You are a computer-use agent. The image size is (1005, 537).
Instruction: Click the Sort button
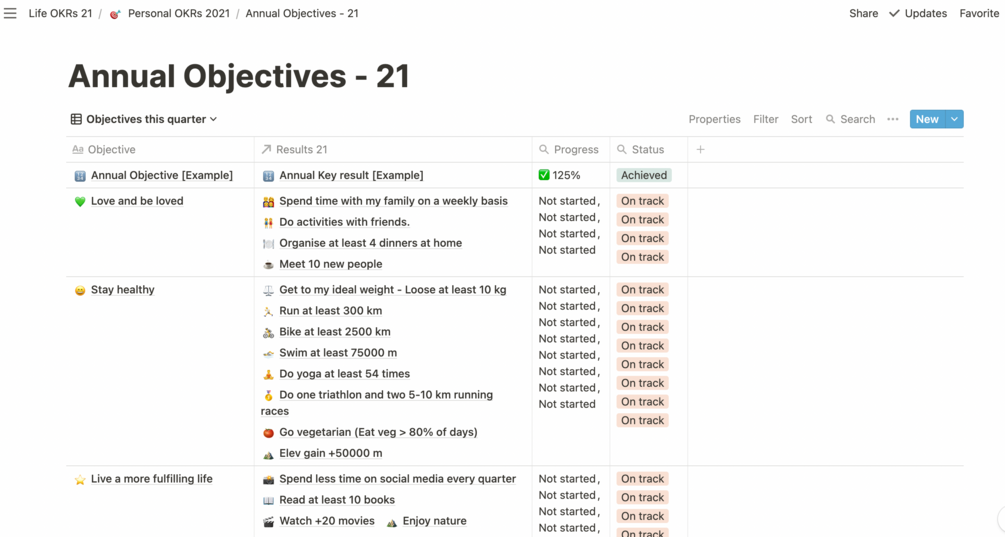point(801,119)
